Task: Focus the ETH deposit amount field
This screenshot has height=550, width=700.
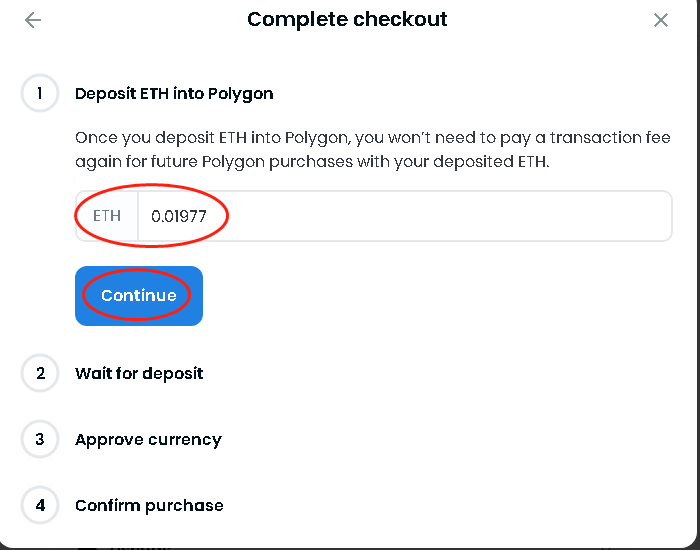Action: [400, 216]
